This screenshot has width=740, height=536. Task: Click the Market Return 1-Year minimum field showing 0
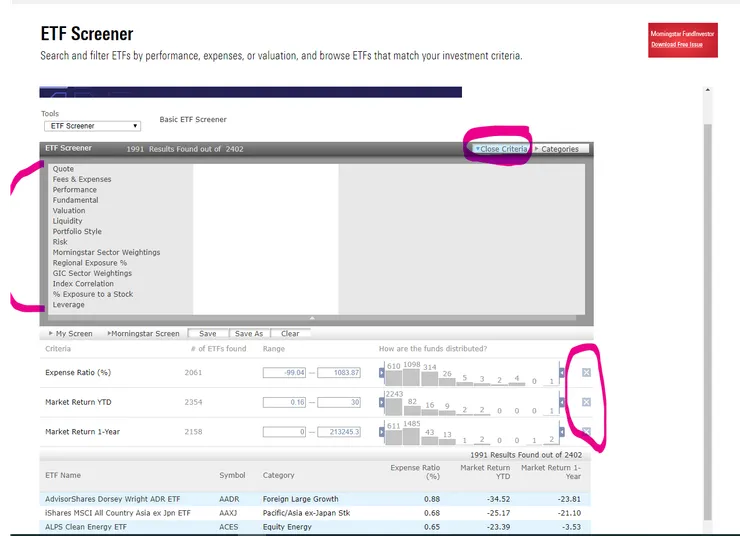pos(284,432)
